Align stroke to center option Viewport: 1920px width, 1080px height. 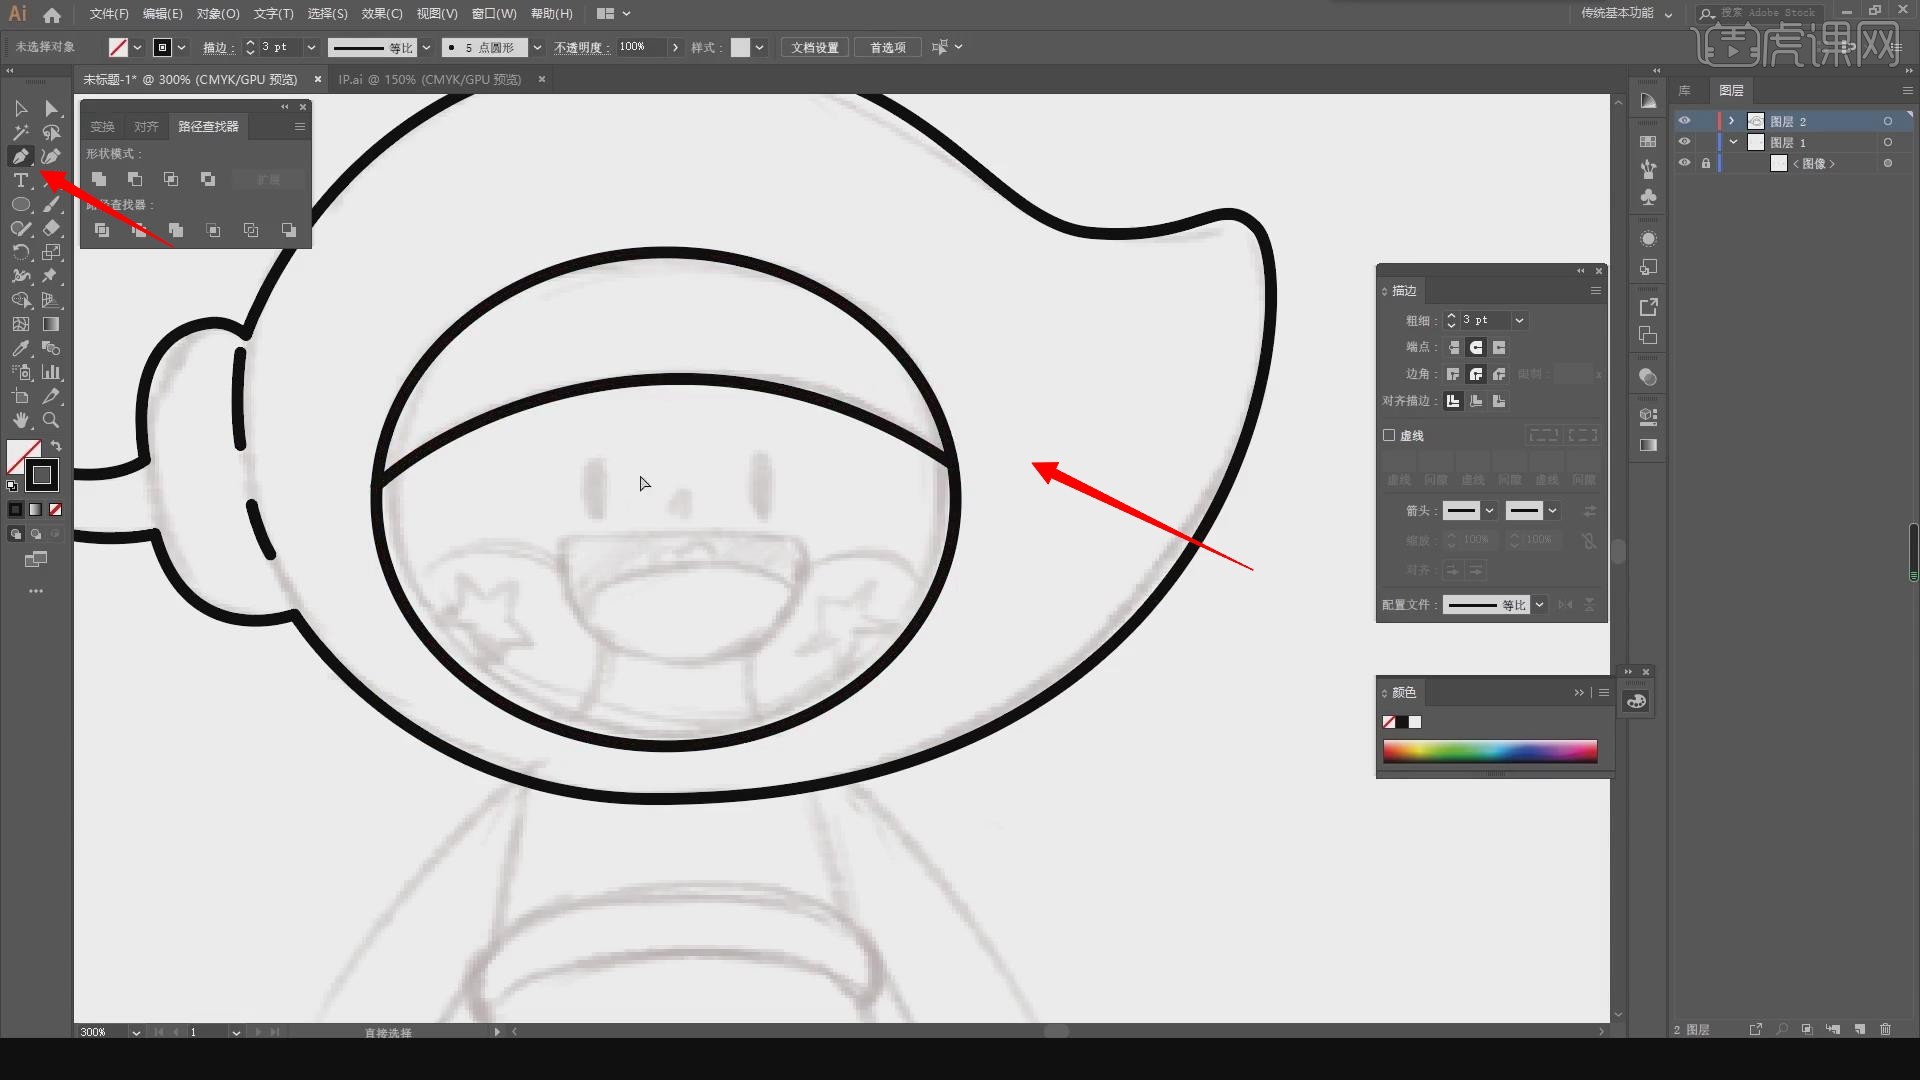[1453, 401]
